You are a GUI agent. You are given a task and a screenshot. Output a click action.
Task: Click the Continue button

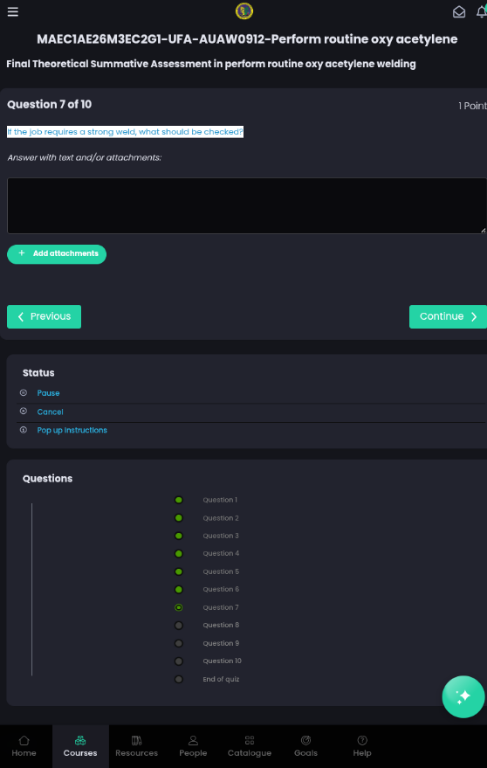click(448, 316)
